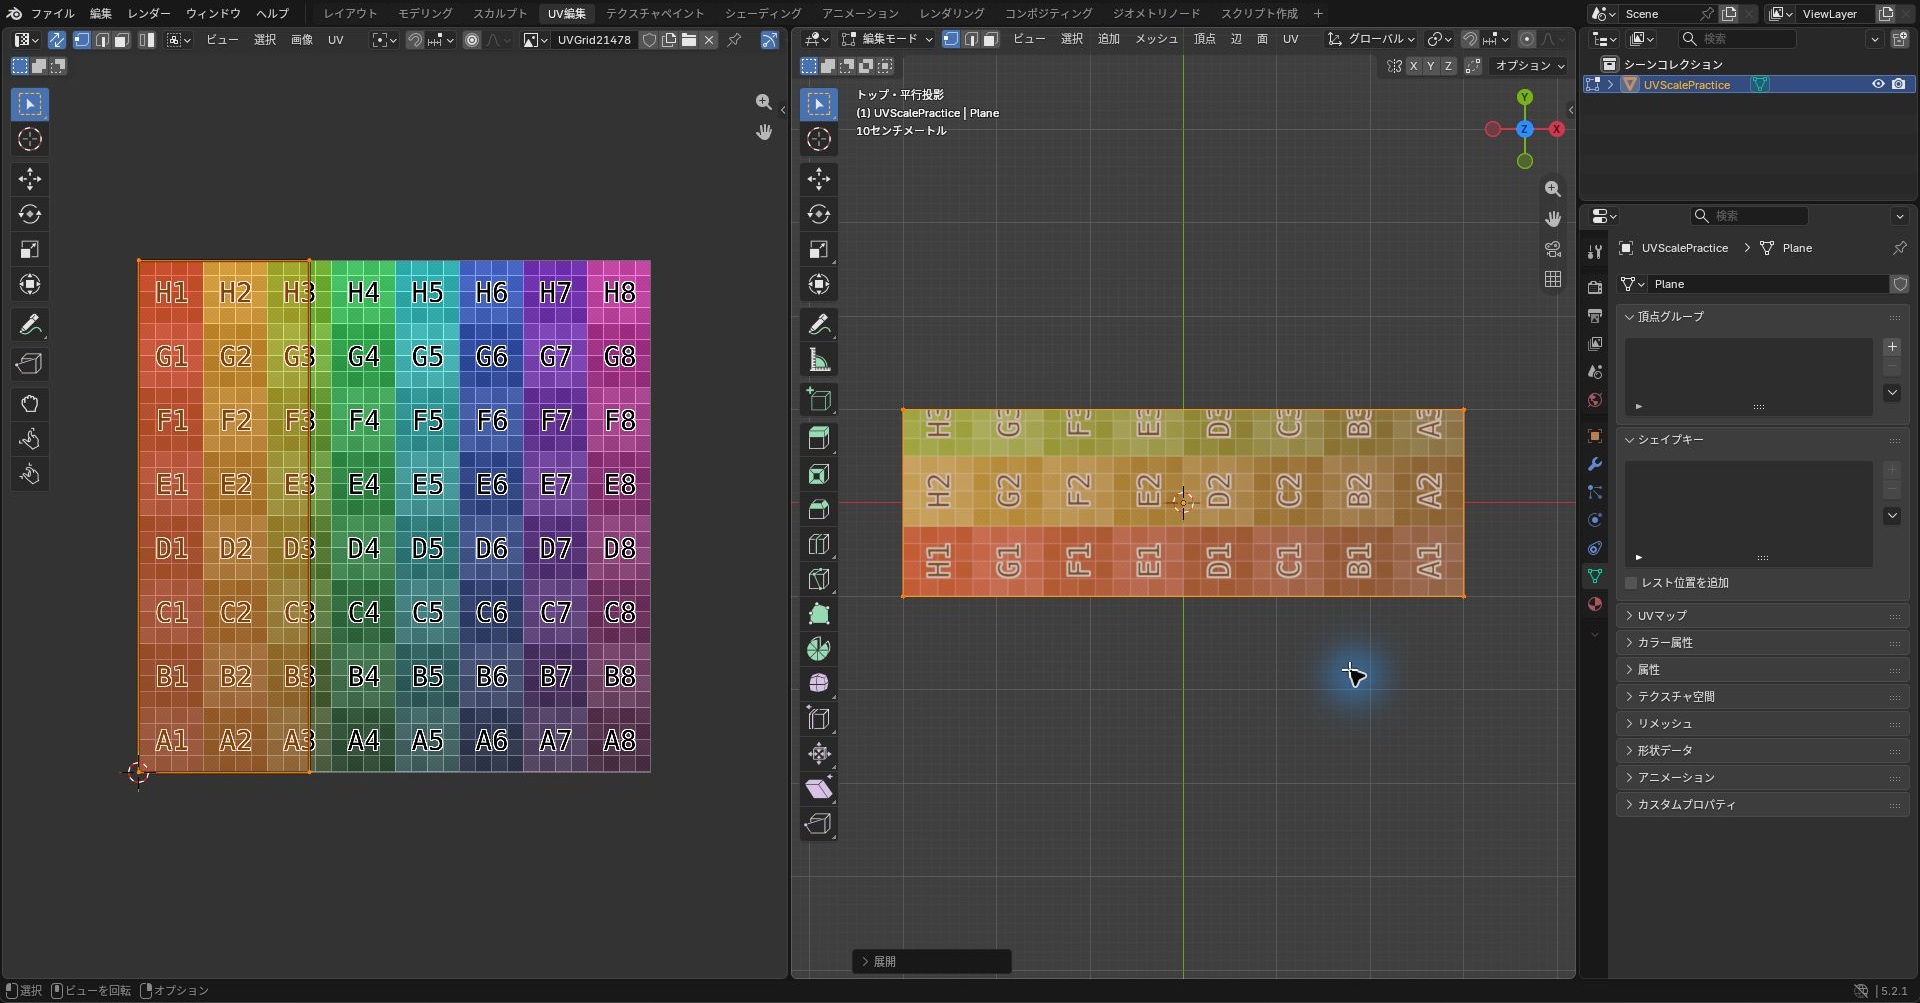Click the Plane mesh name field
1920x1003 pixels.
coord(1767,284)
